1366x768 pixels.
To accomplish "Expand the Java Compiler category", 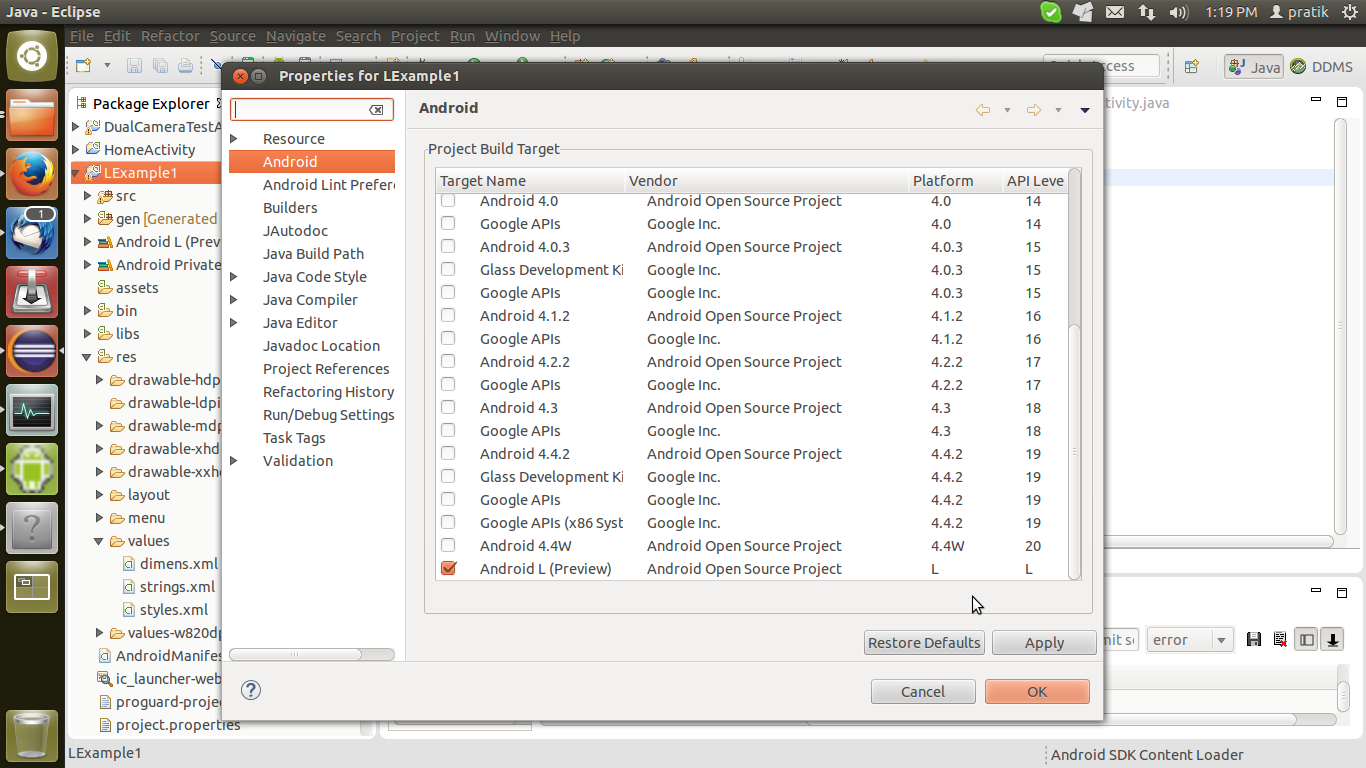I will click(x=234, y=299).
